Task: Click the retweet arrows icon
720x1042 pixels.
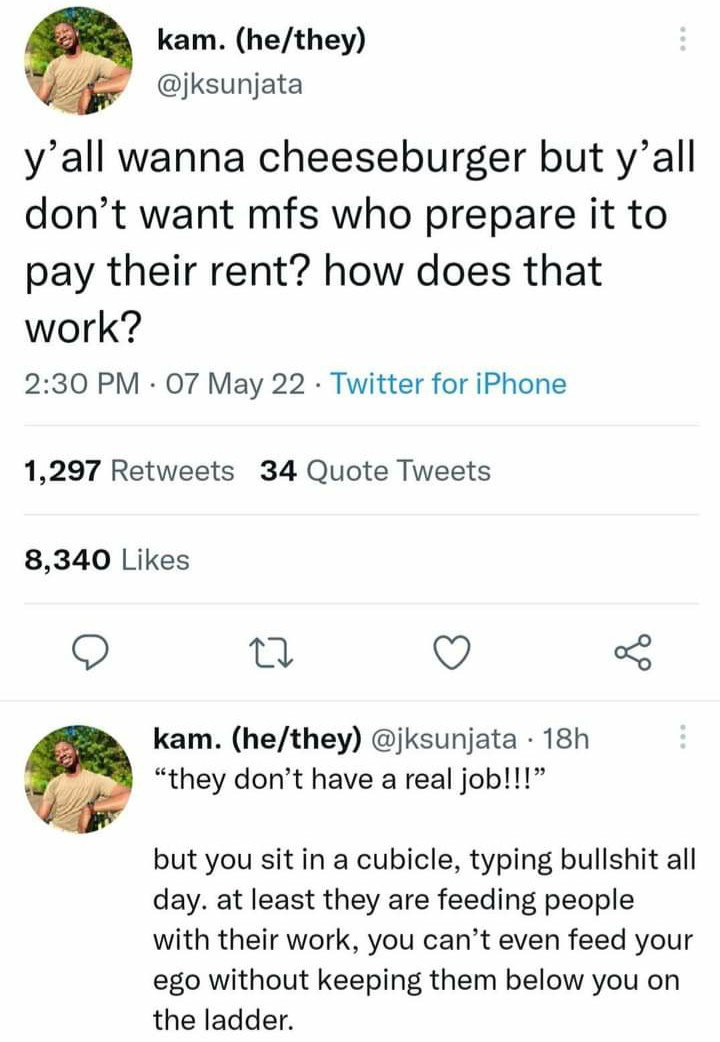Action: pyautogui.click(x=271, y=653)
